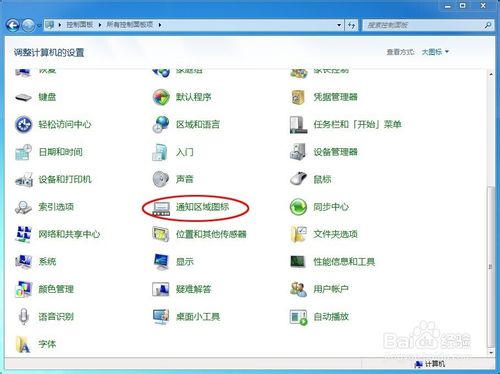Click the Forward navigation arrow button

coord(28,25)
